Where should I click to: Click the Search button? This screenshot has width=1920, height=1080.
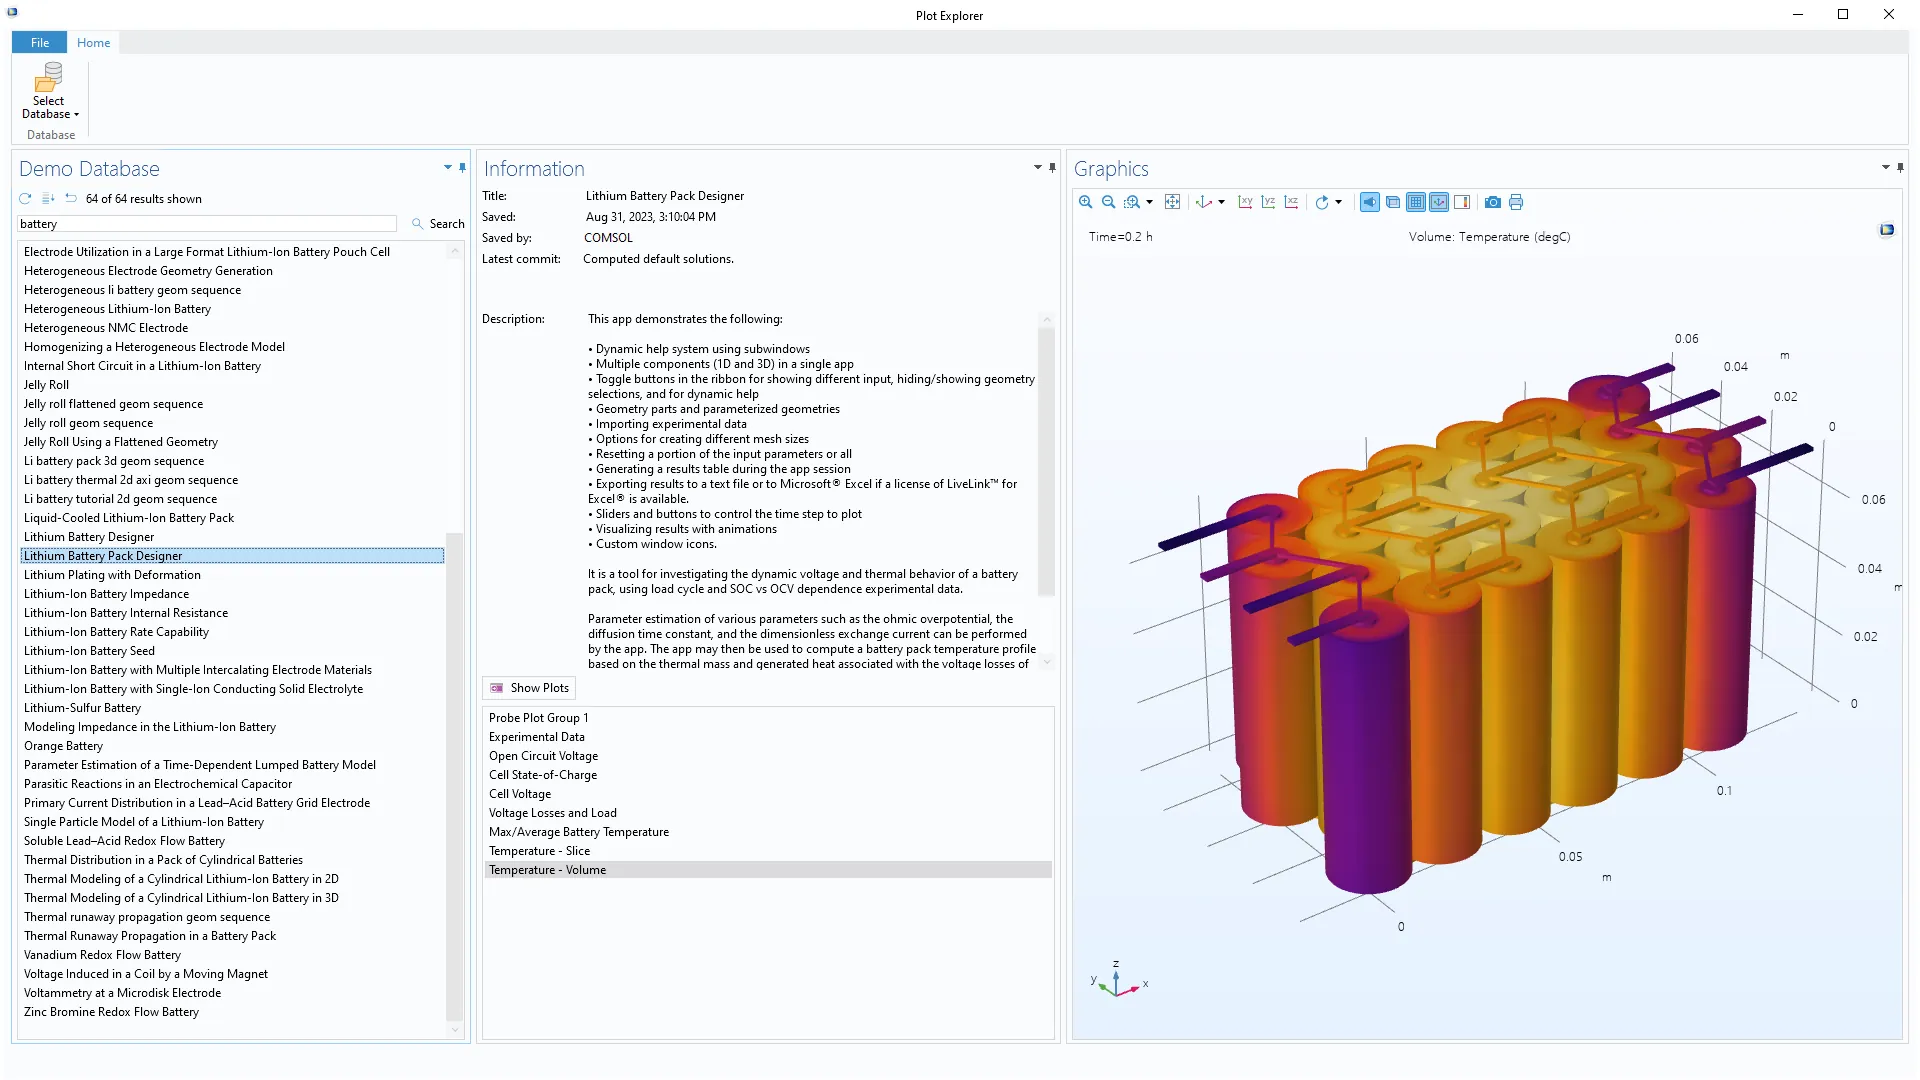(x=438, y=224)
